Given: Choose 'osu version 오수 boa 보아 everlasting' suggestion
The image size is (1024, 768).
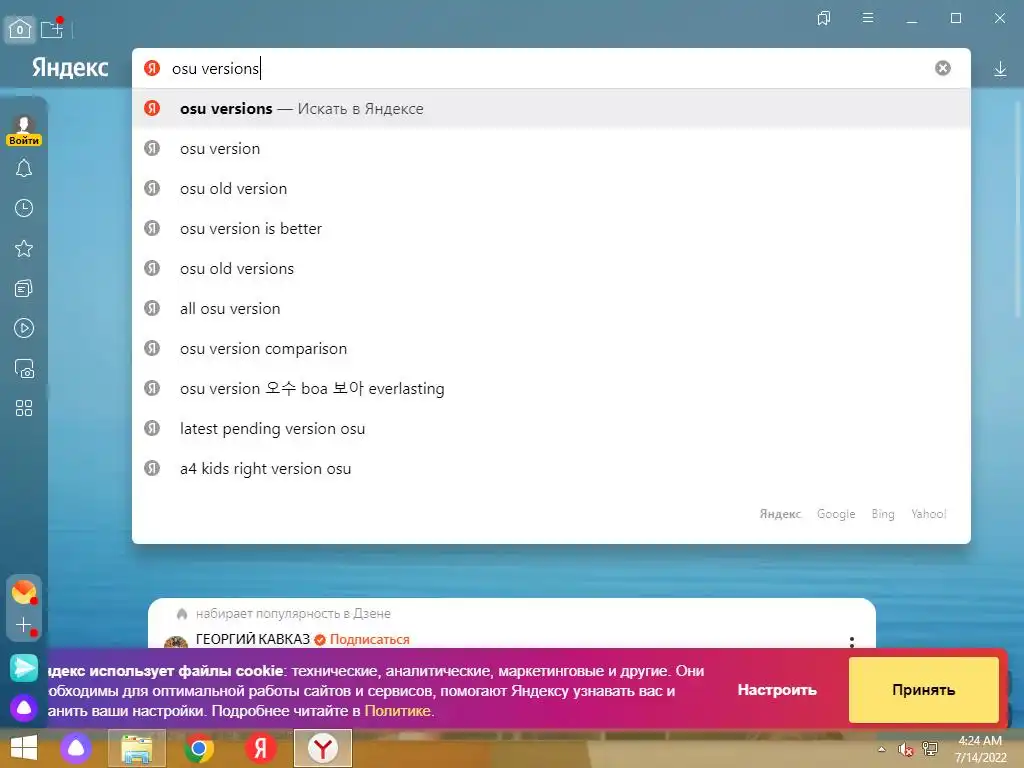Looking at the screenshot, I should coord(551,389).
